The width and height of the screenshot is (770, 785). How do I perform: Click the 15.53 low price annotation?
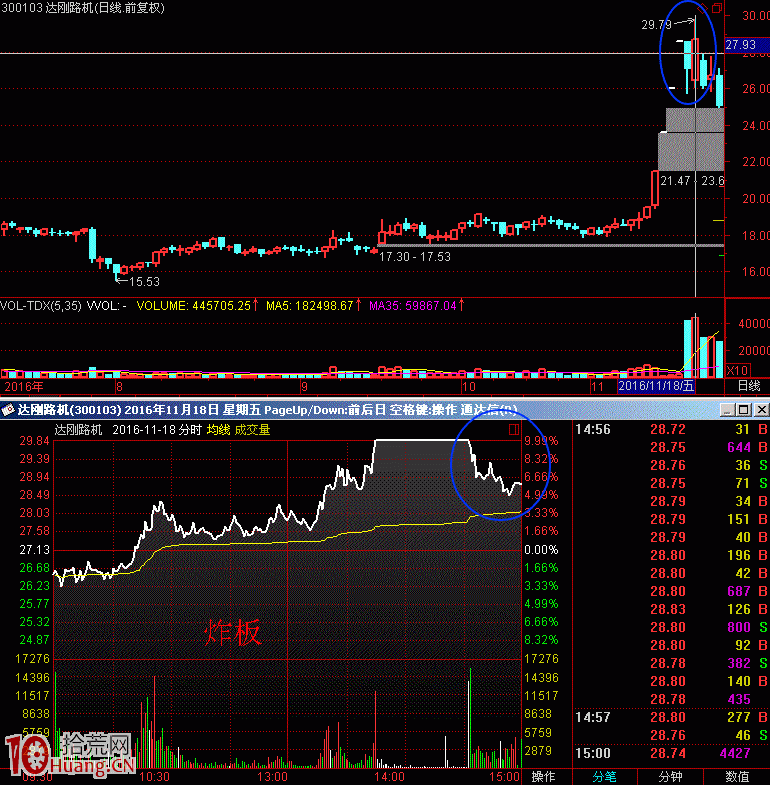coord(144,282)
